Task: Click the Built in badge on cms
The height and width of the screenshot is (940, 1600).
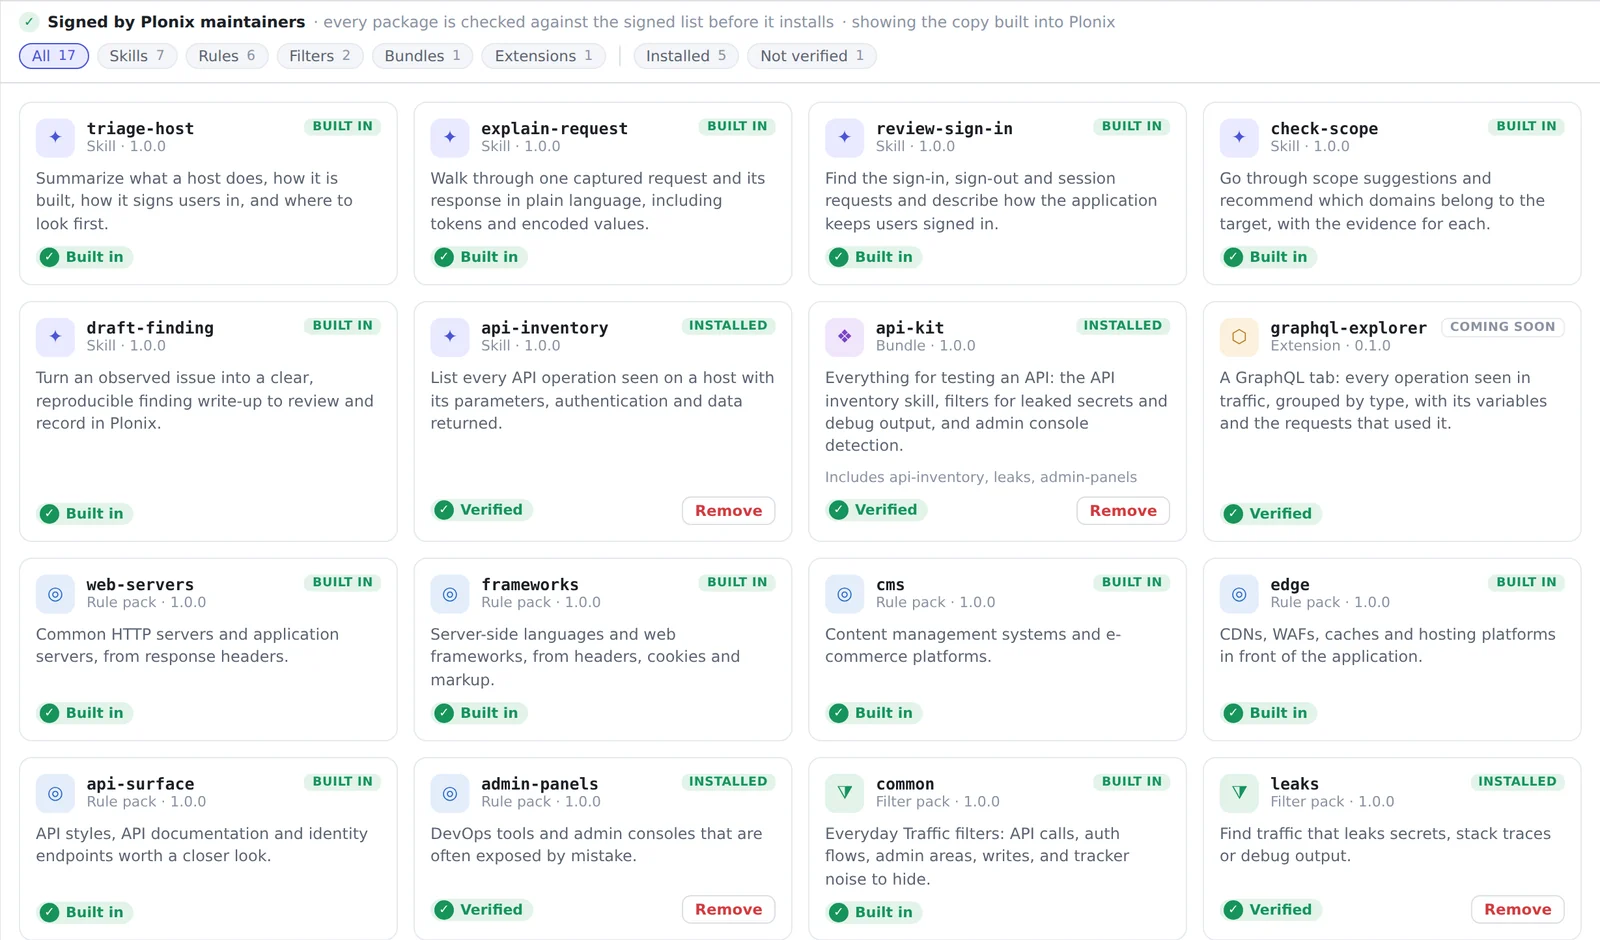Action: coord(874,713)
